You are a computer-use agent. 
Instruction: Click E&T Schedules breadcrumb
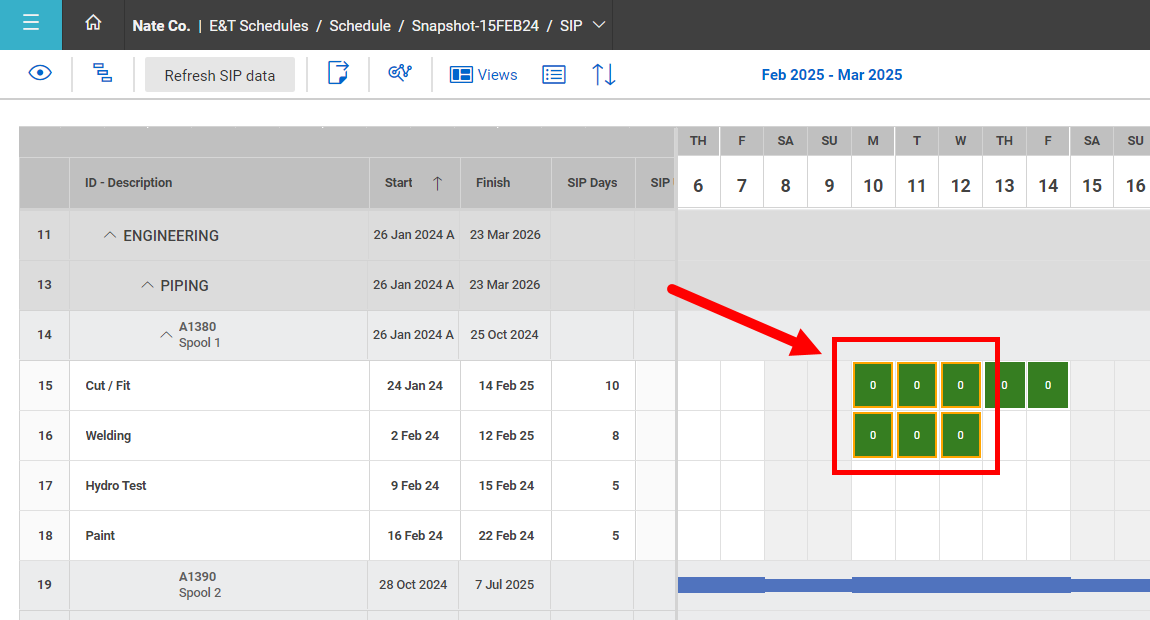(x=259, y=26)
